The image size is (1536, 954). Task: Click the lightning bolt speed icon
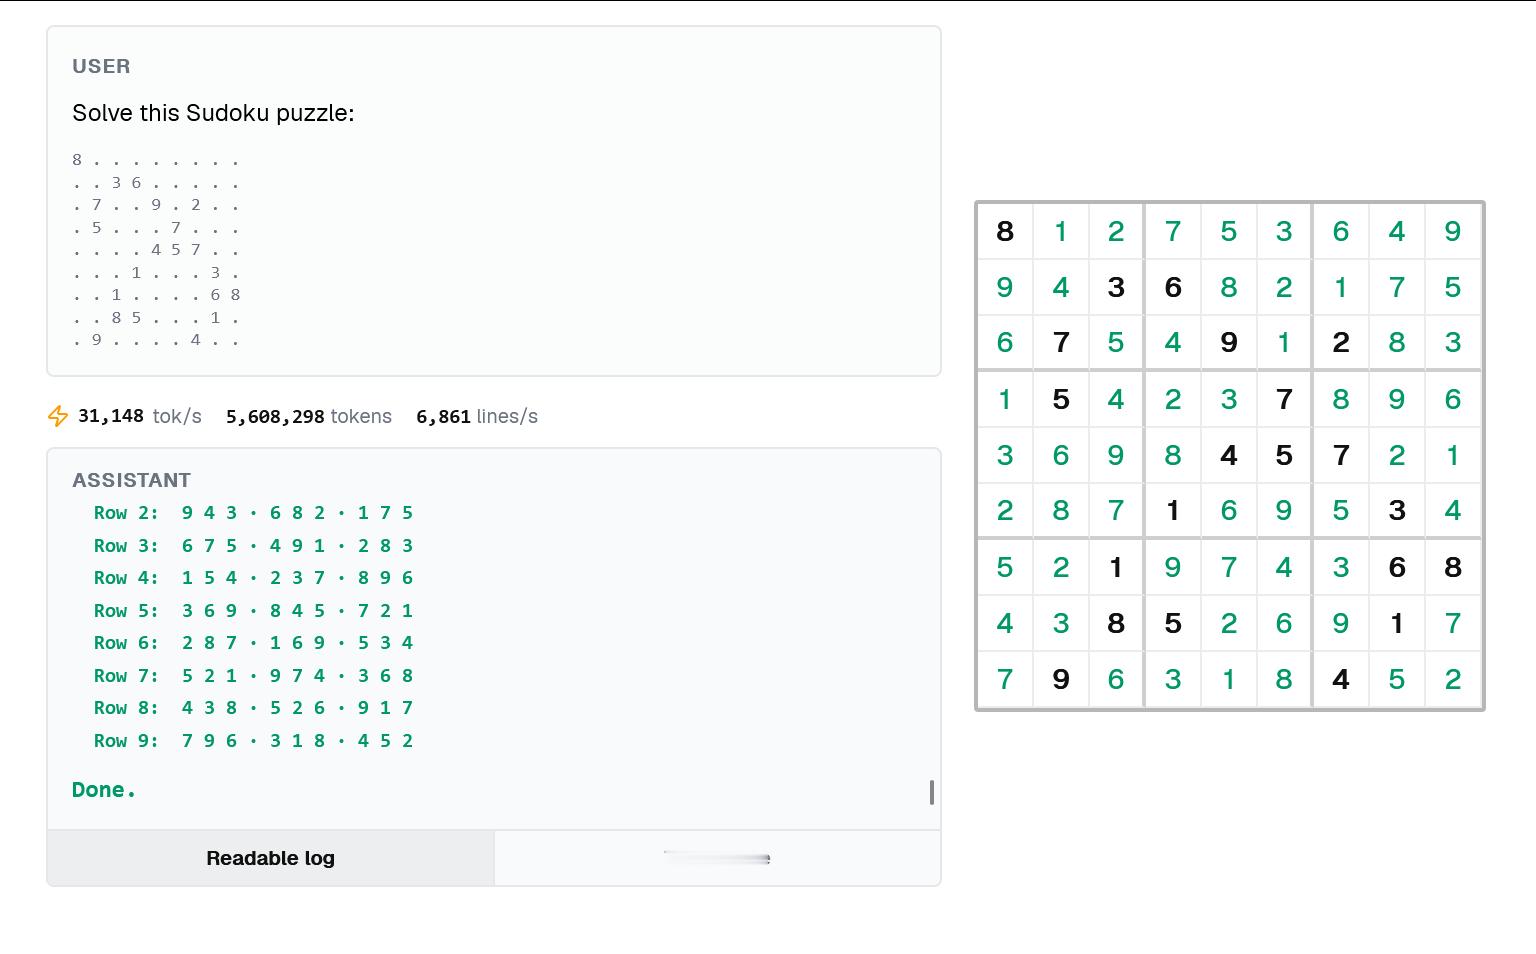tap(58, 416)
